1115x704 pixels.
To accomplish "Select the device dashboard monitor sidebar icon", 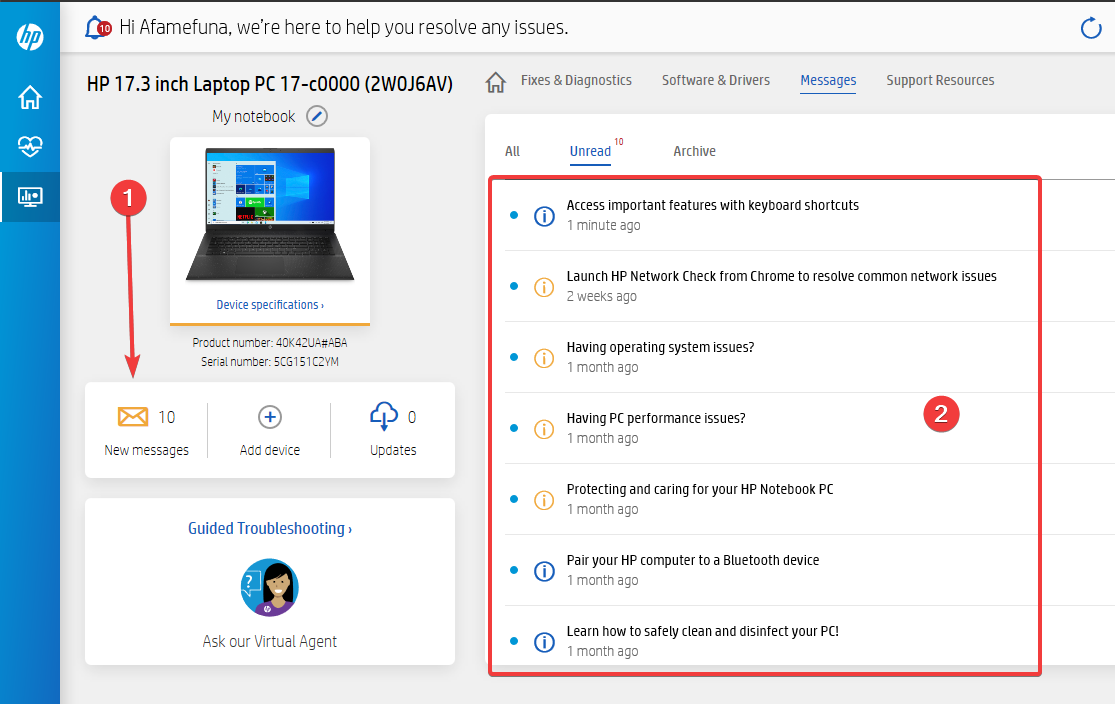I will pyautogui.click(x=30, y=197).
